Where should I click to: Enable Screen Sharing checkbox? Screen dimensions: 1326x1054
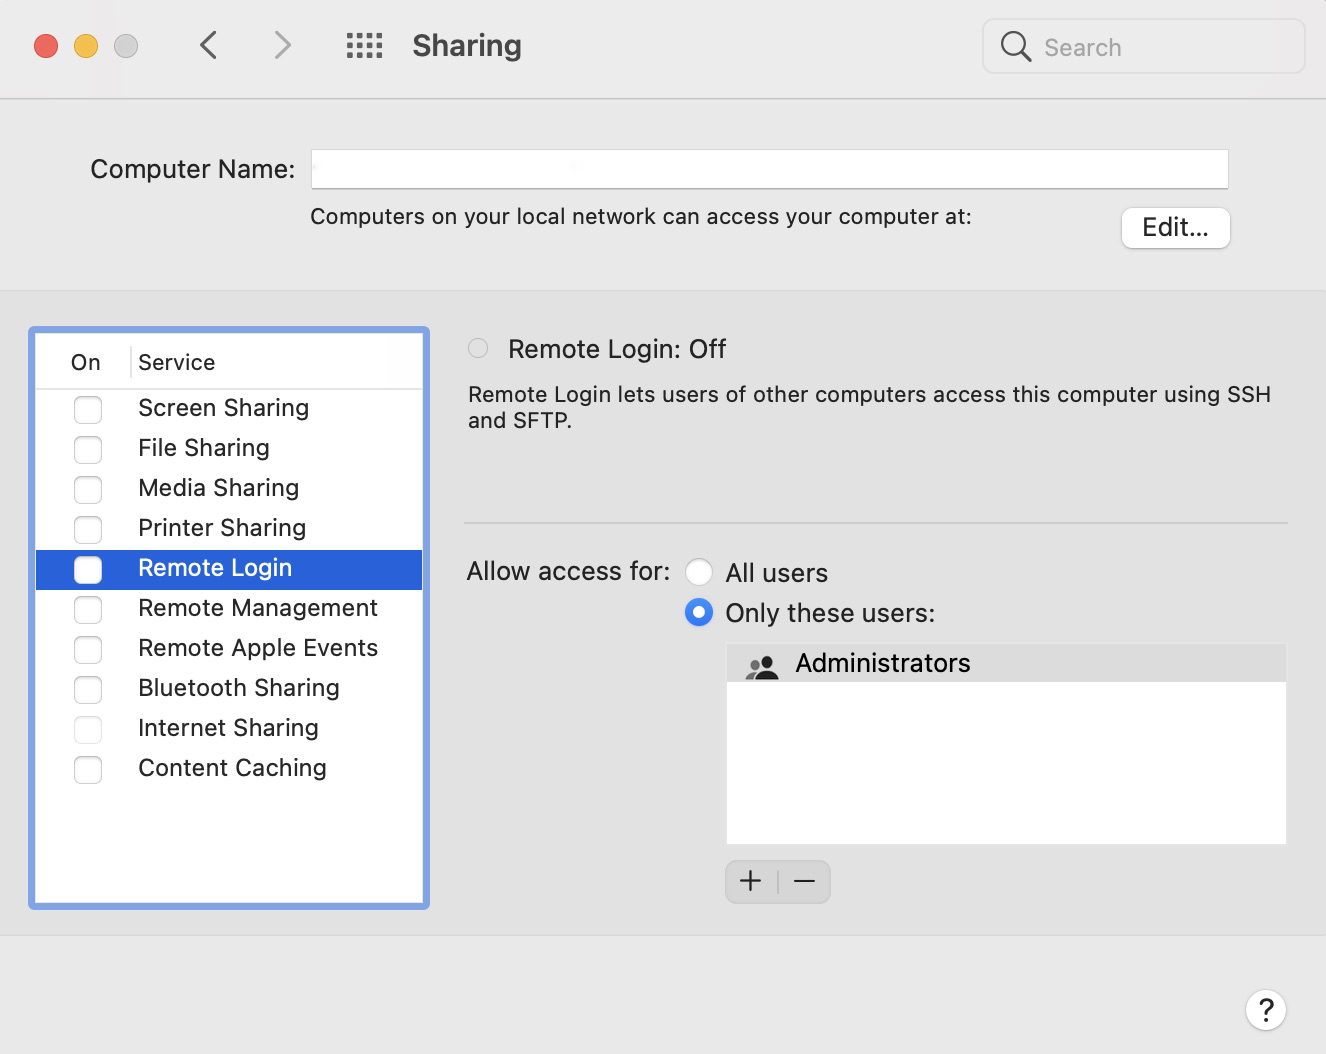click(x=88, y=409)
